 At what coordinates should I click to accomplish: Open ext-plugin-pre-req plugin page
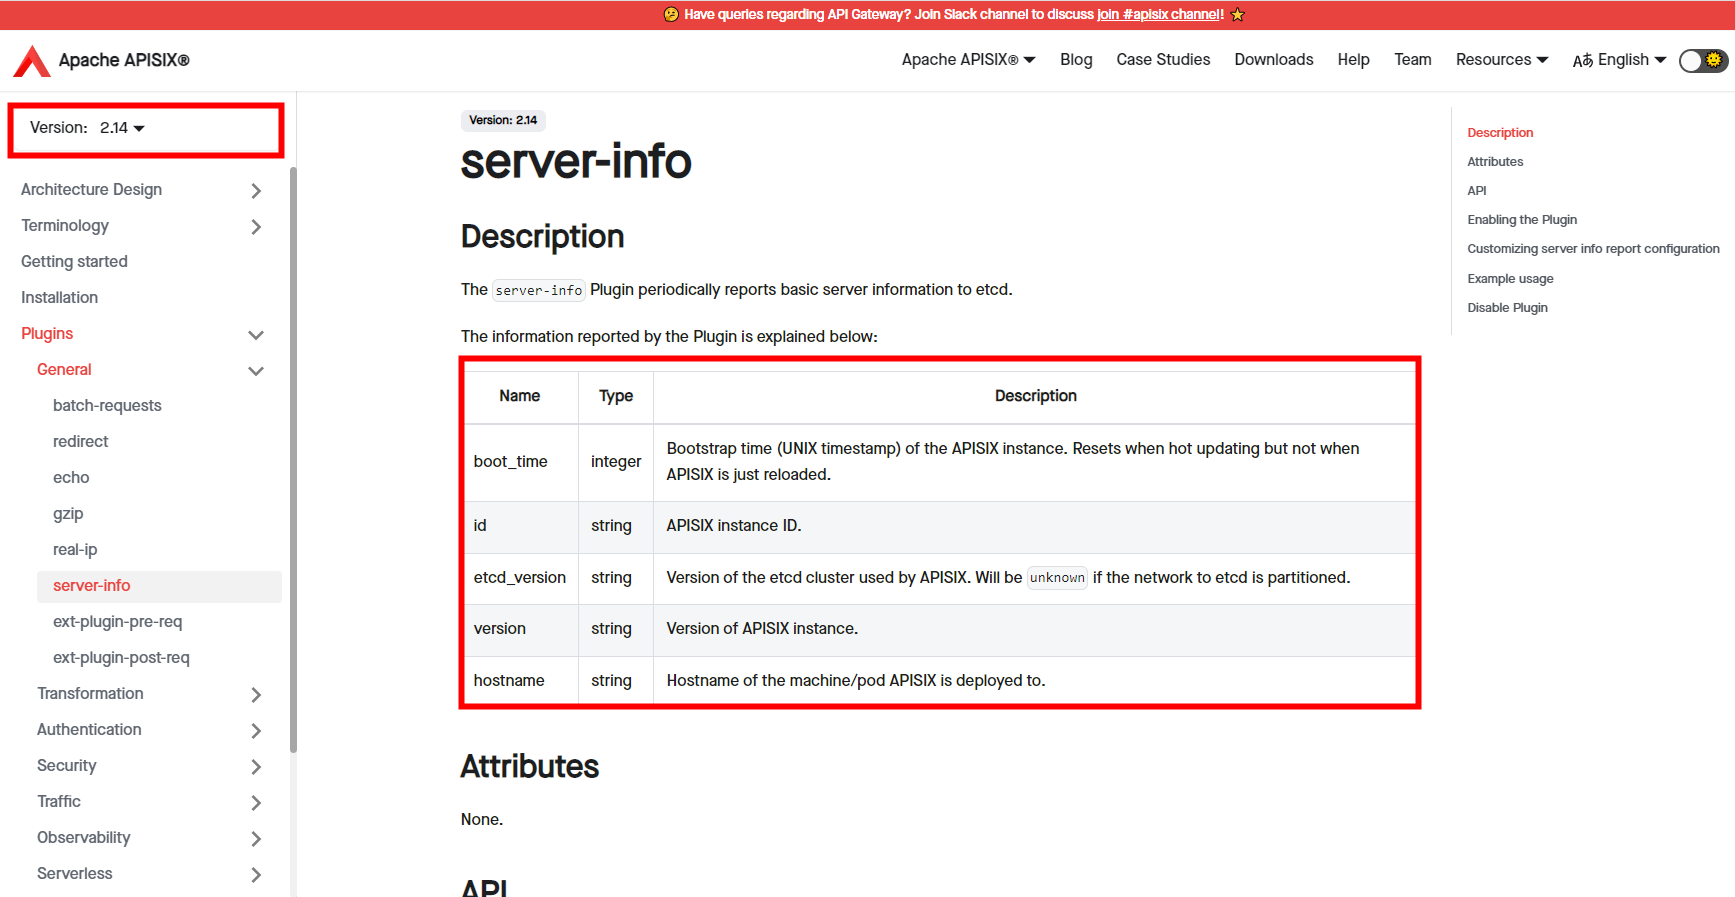point(117,621)
